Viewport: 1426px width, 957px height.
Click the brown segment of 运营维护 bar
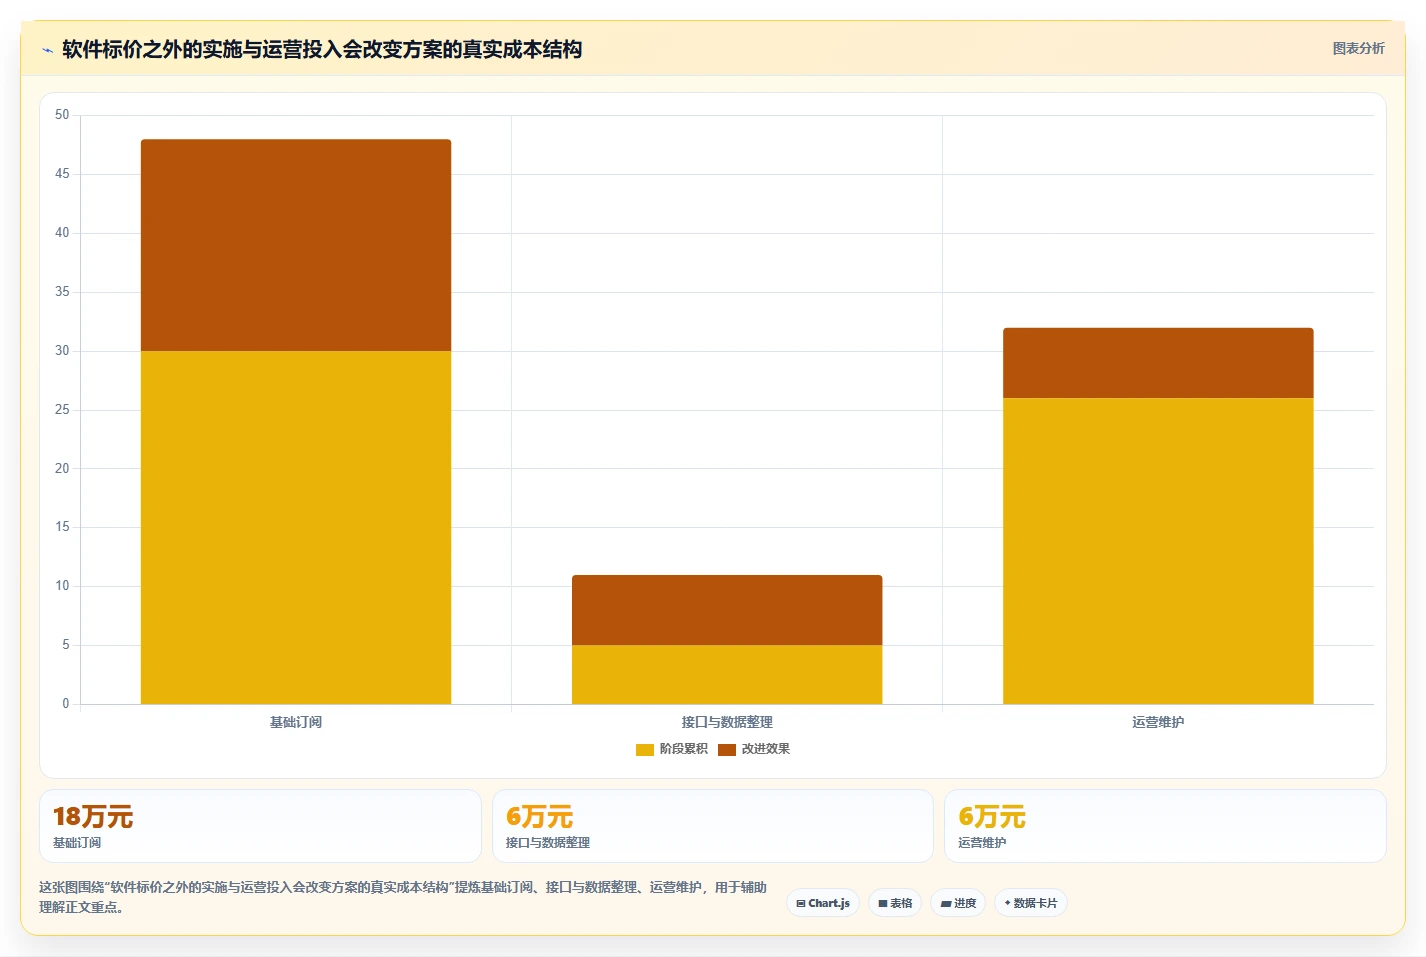pos(1158,363)
